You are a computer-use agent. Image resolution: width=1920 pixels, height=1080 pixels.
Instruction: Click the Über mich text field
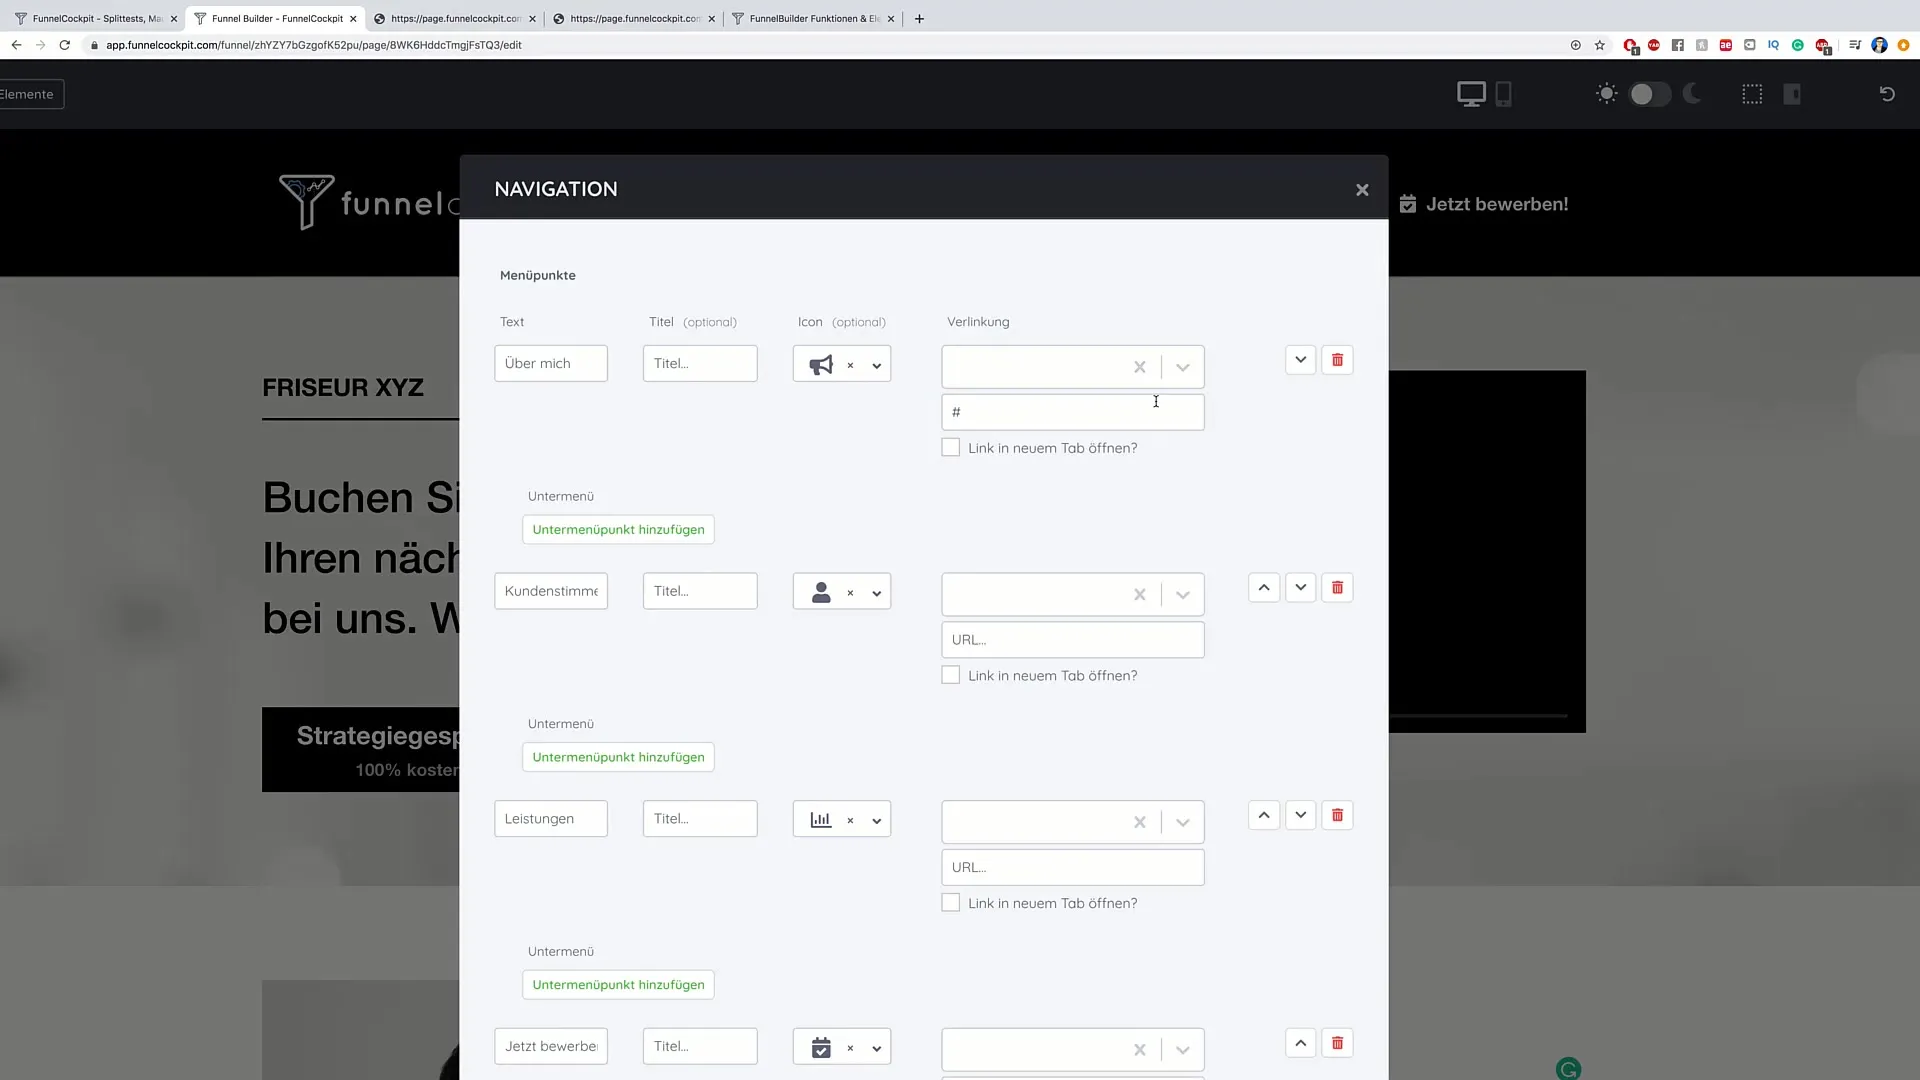pos(551,364)
